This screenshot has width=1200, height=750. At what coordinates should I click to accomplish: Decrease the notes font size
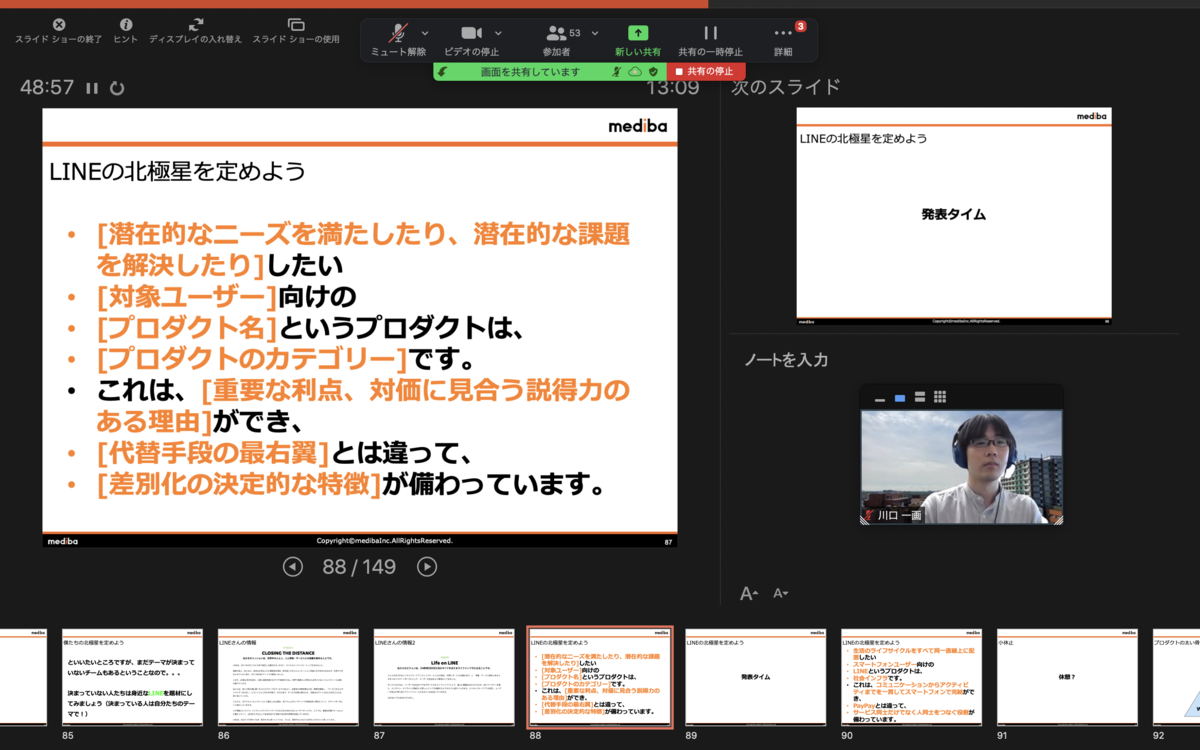coord(780,593)
